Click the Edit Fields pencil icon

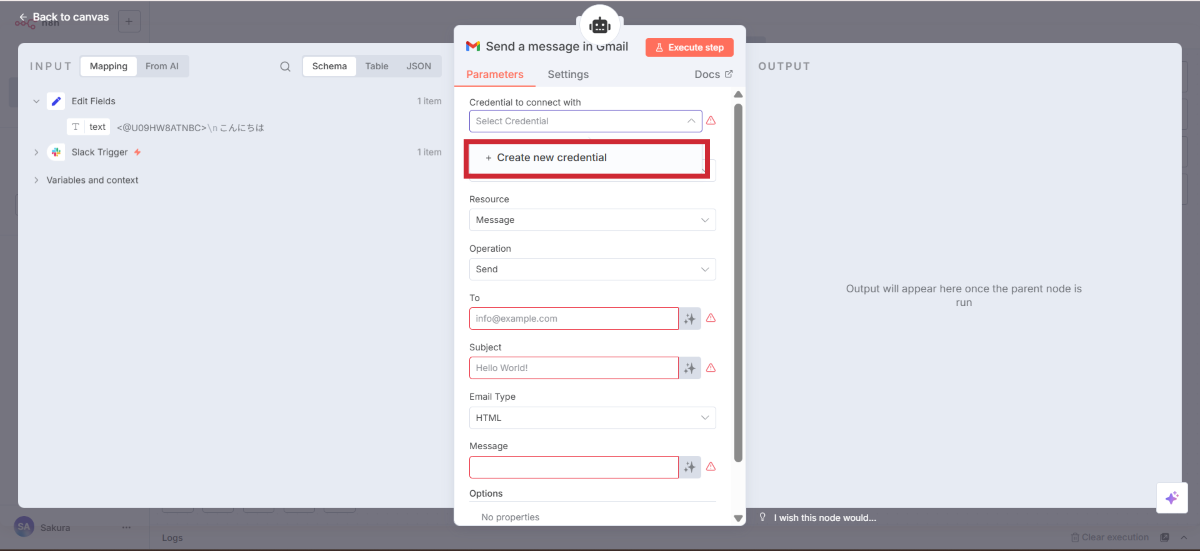56,101
